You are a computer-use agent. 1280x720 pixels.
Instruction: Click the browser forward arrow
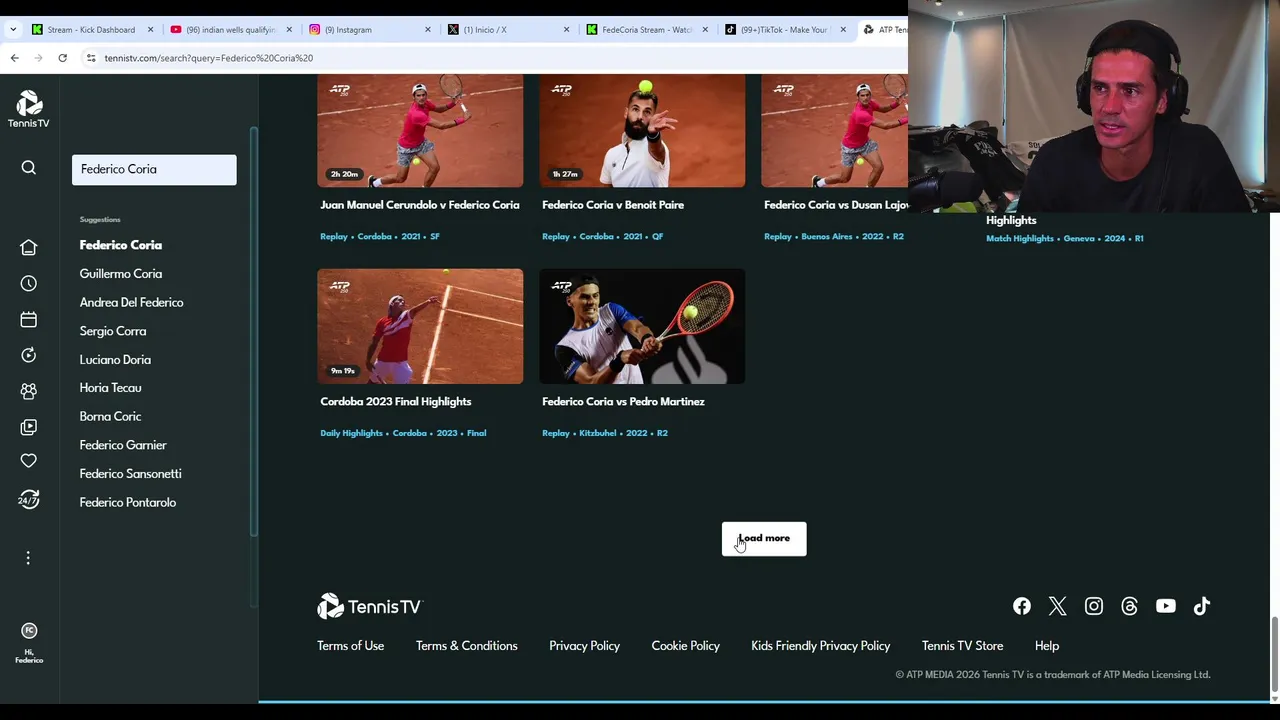click(x=38, y=58)
